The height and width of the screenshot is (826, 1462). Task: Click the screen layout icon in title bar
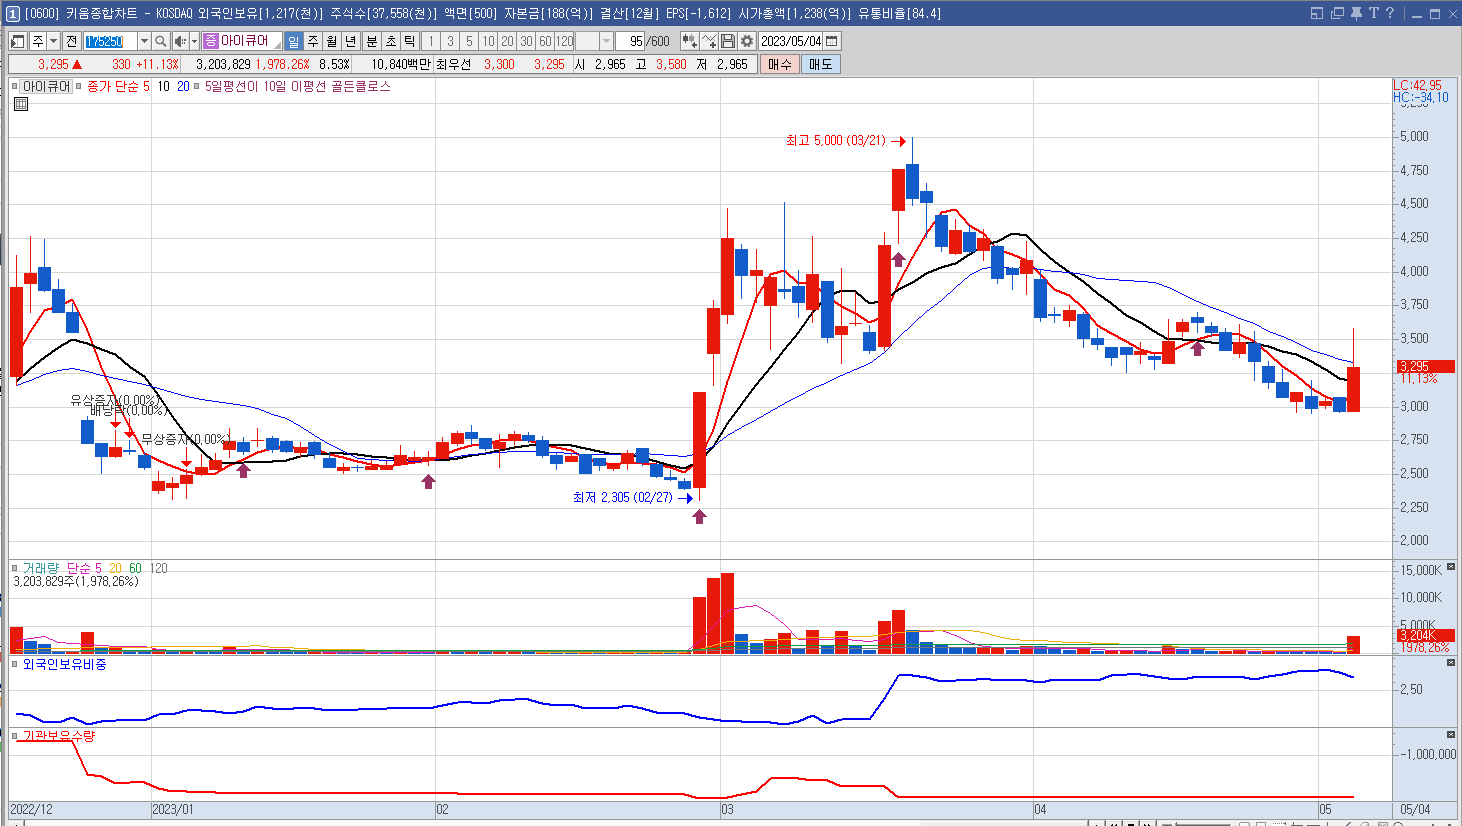point(1317,13)
